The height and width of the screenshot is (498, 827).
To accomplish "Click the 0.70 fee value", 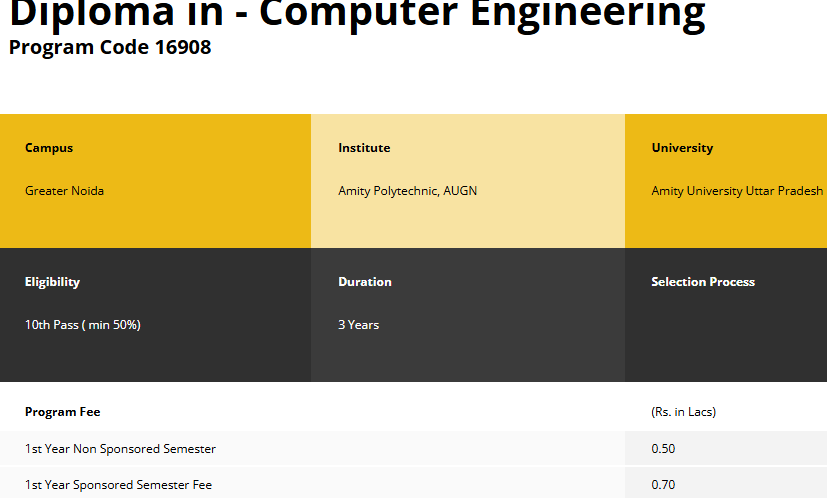I will coord(663,485).
